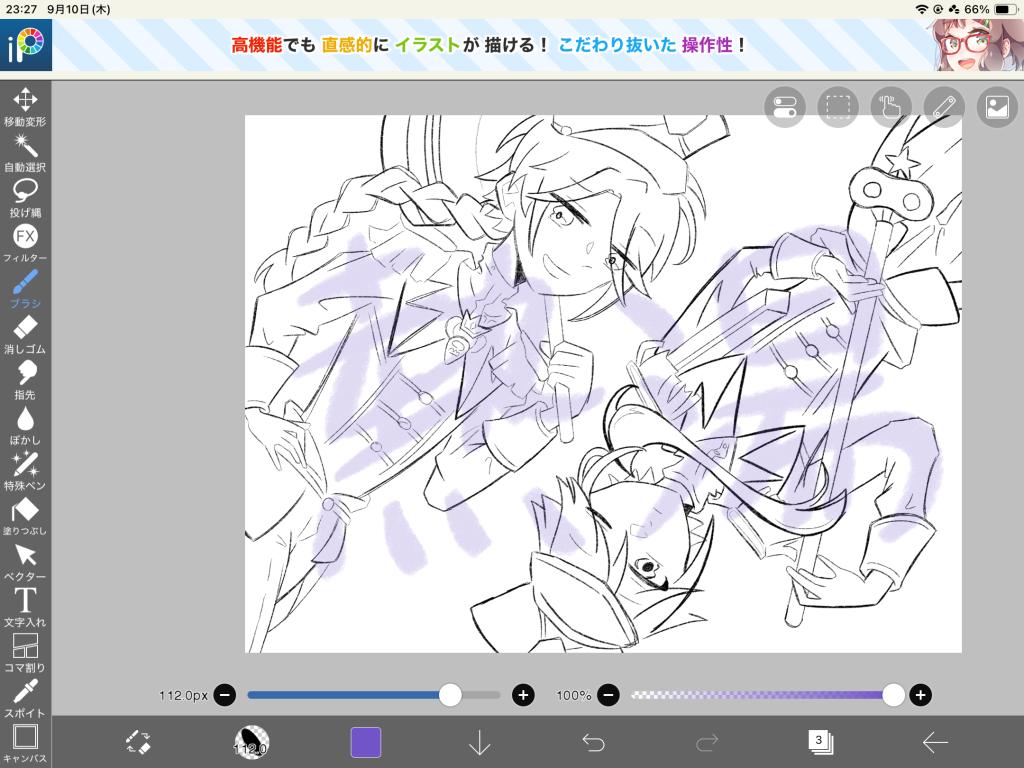
Task: Toggle the stabilizer switch icon at top
Action: pos(784,107)
